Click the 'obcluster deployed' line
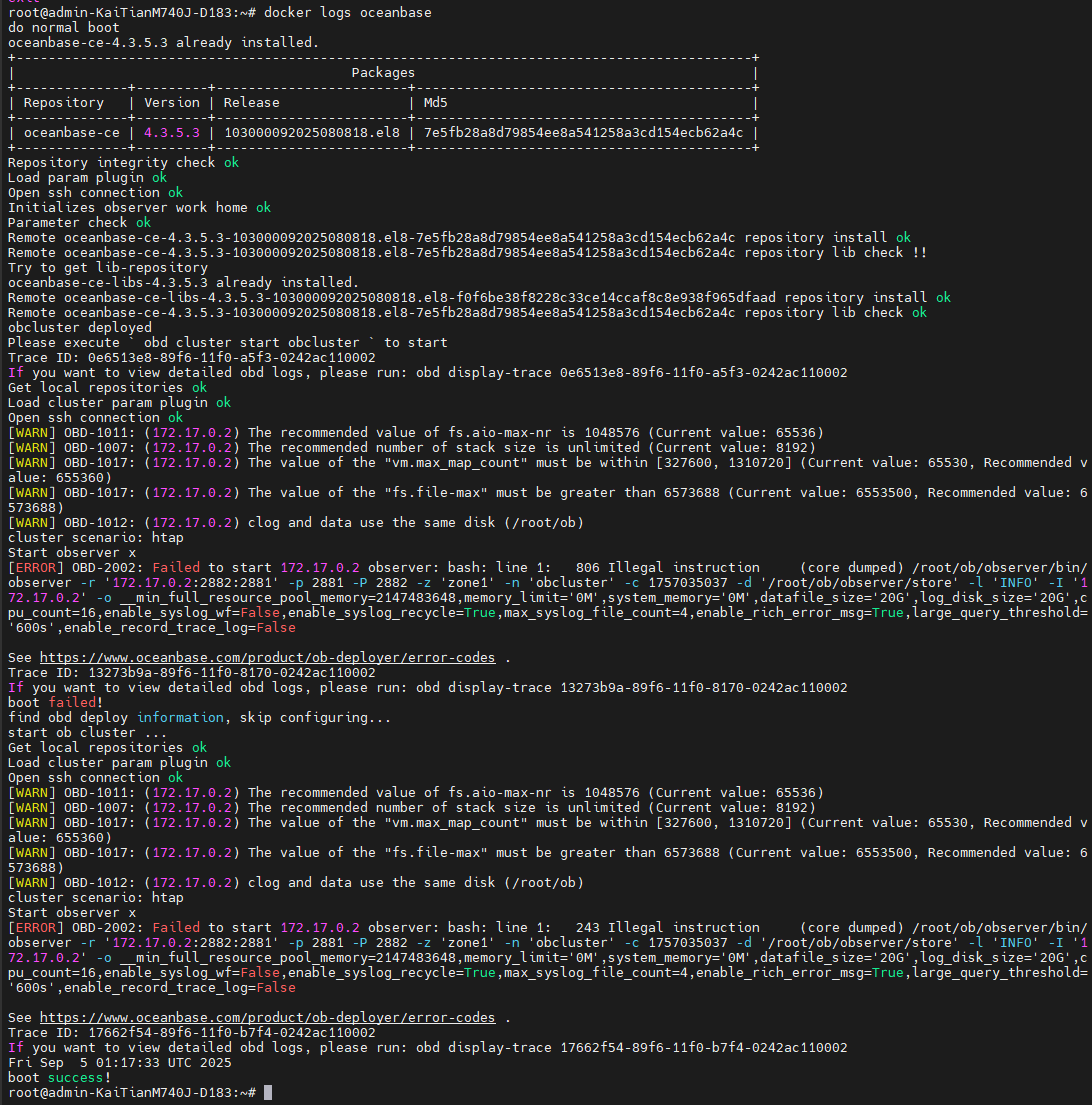 [x=80, y=328]
